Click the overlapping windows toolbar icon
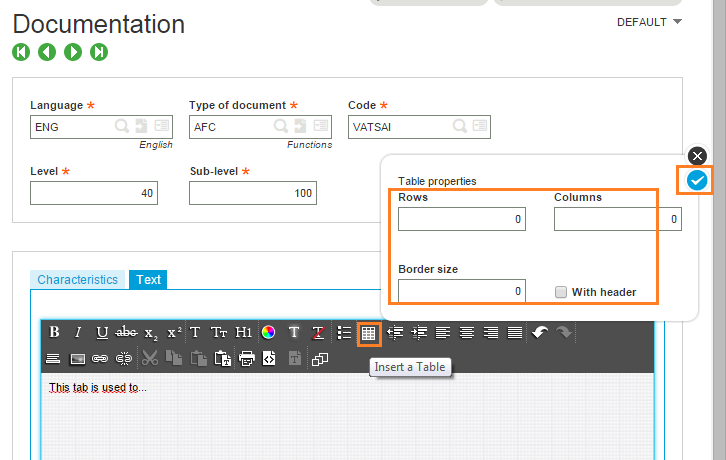The image size is (726, 460). pyautogui.click(x=320, y=359)
